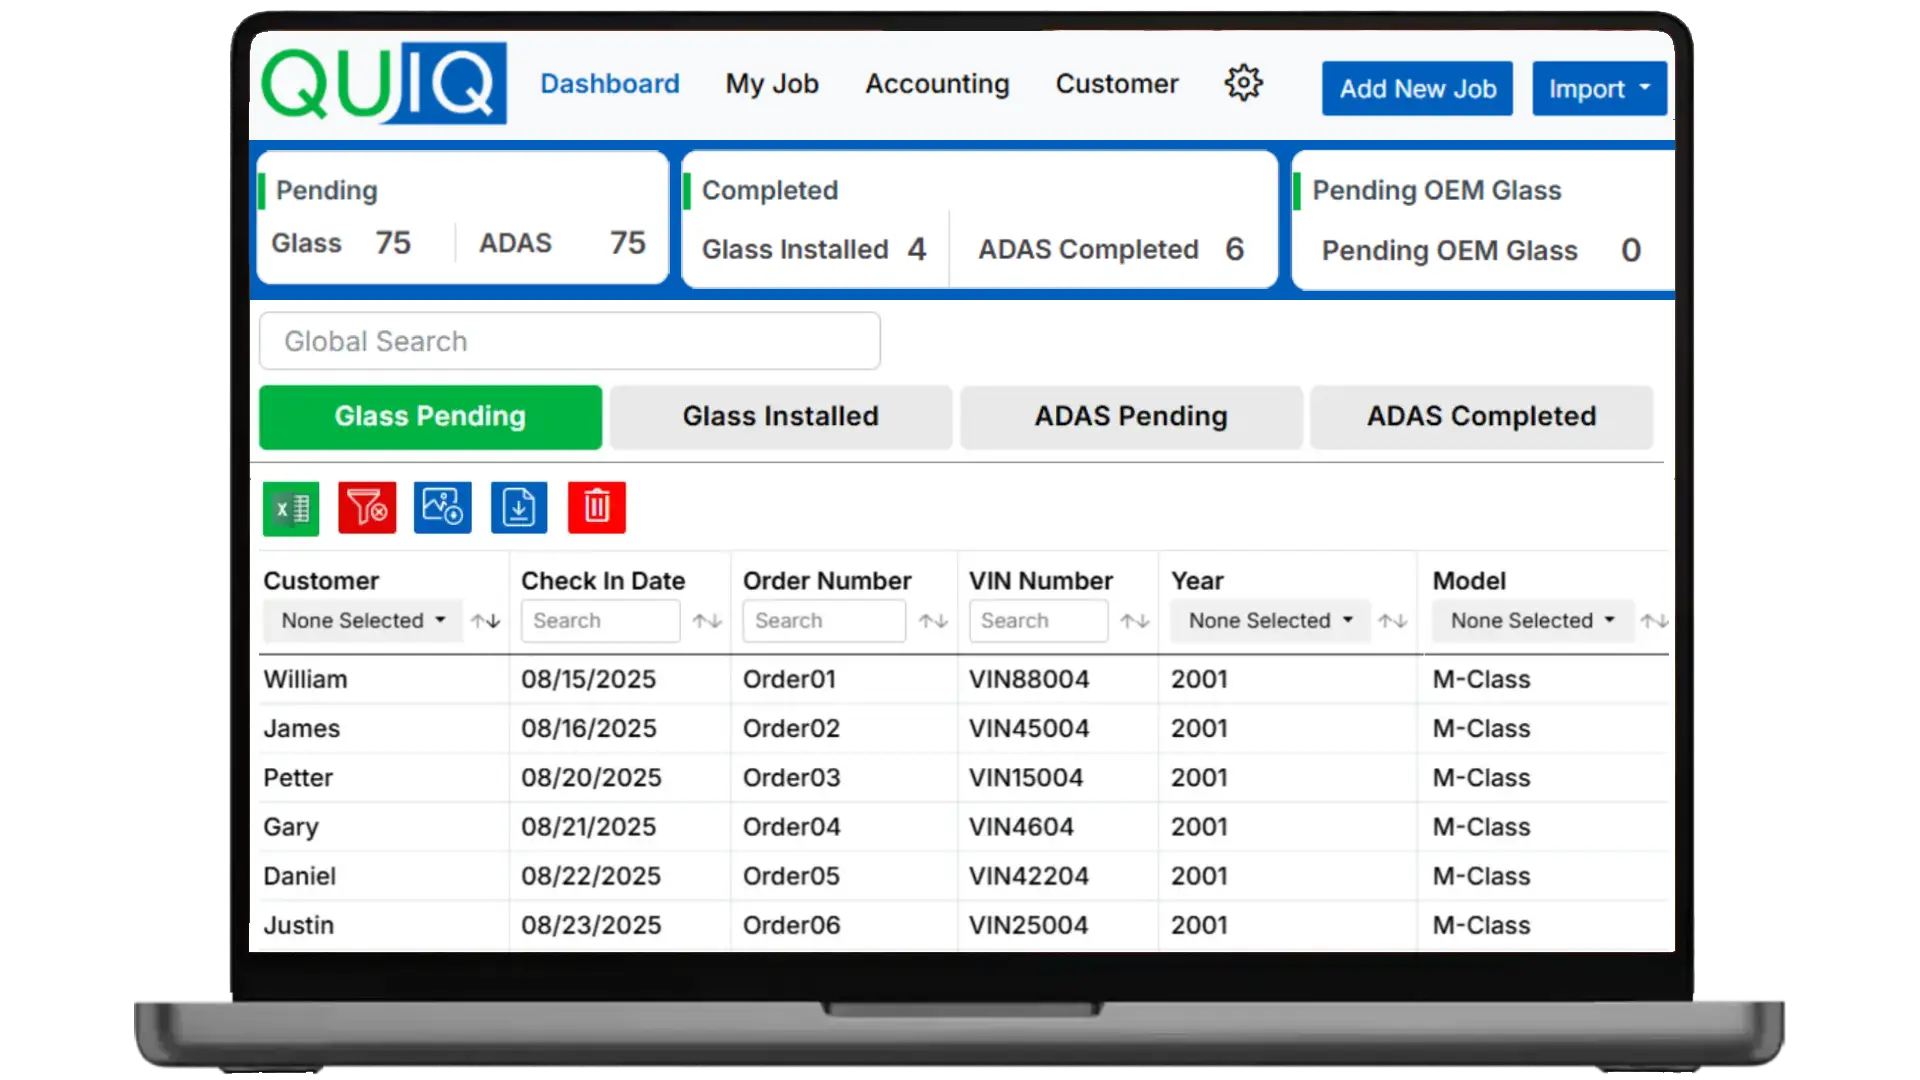Open the Year None Selected dropdown
The image size is (1920, 1080).
tap(1270, 621)
